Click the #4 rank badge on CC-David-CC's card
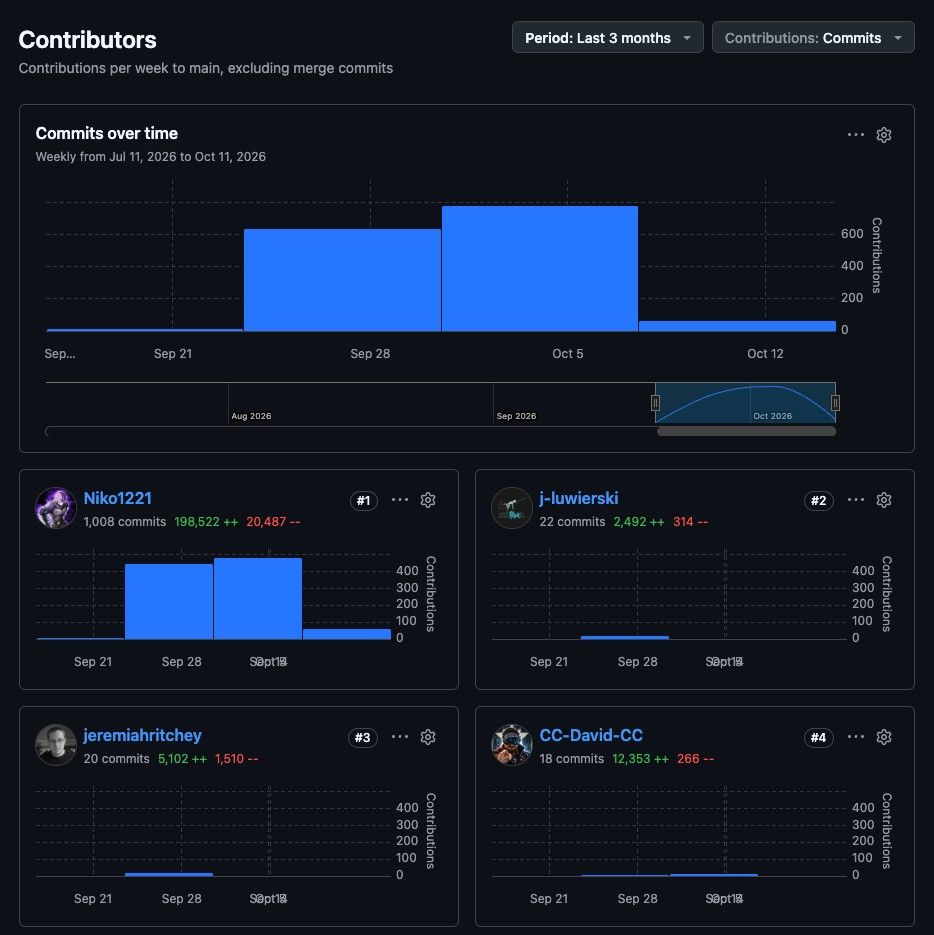 coord(818,738)
